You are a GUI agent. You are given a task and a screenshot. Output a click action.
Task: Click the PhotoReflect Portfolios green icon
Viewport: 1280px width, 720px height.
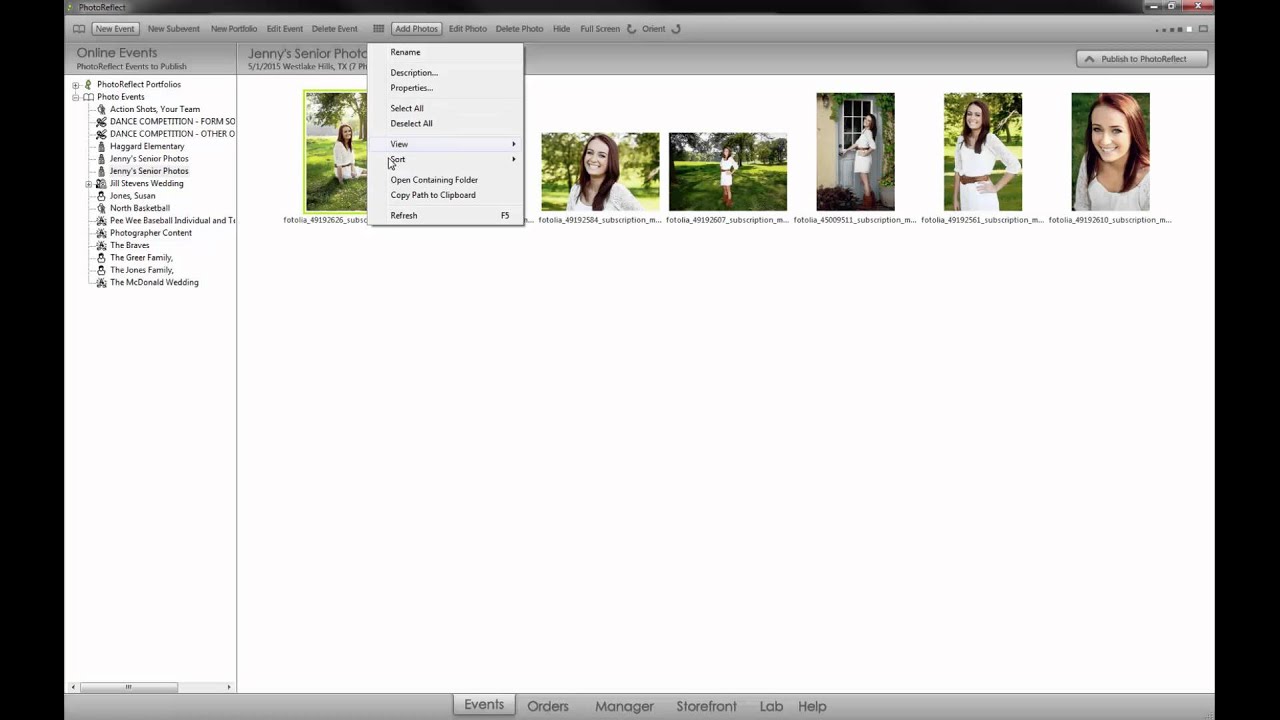click(x=88, y=84)
